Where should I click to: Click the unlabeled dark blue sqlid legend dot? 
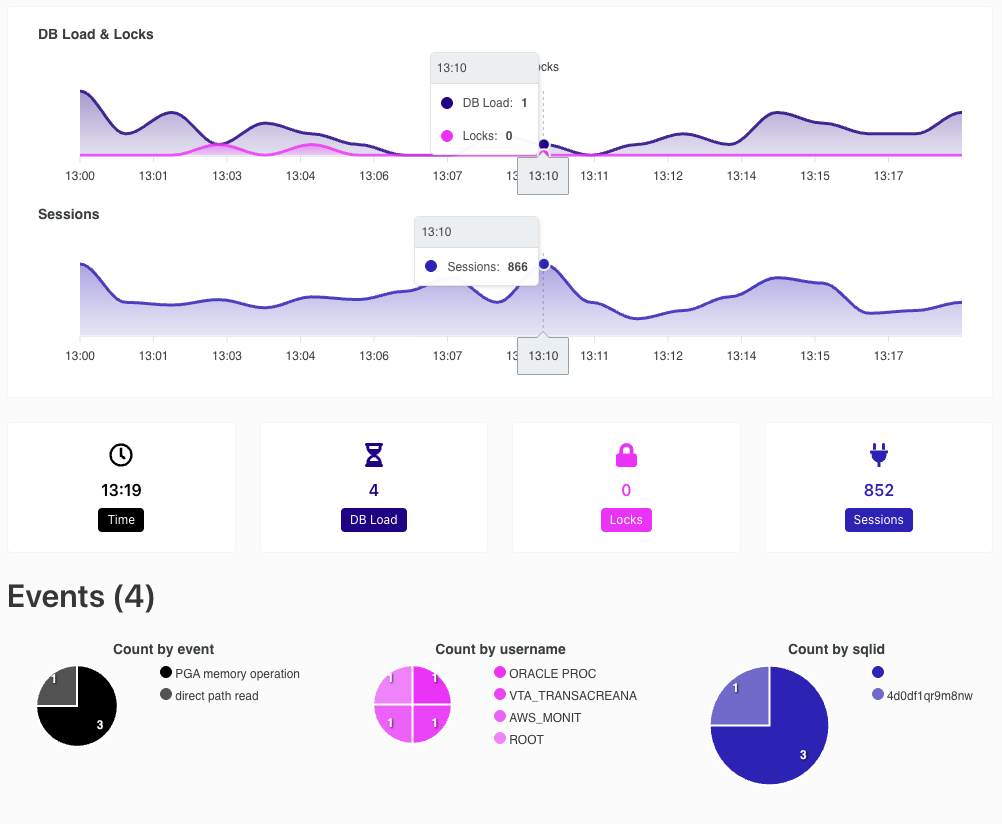click(878, 672)
